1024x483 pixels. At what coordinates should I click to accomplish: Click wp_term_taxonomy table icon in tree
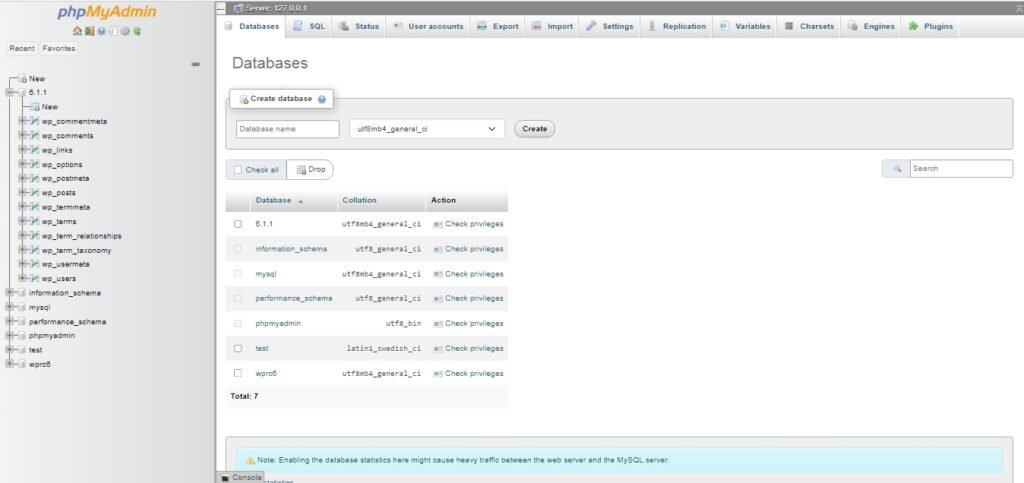coord(35,250)
